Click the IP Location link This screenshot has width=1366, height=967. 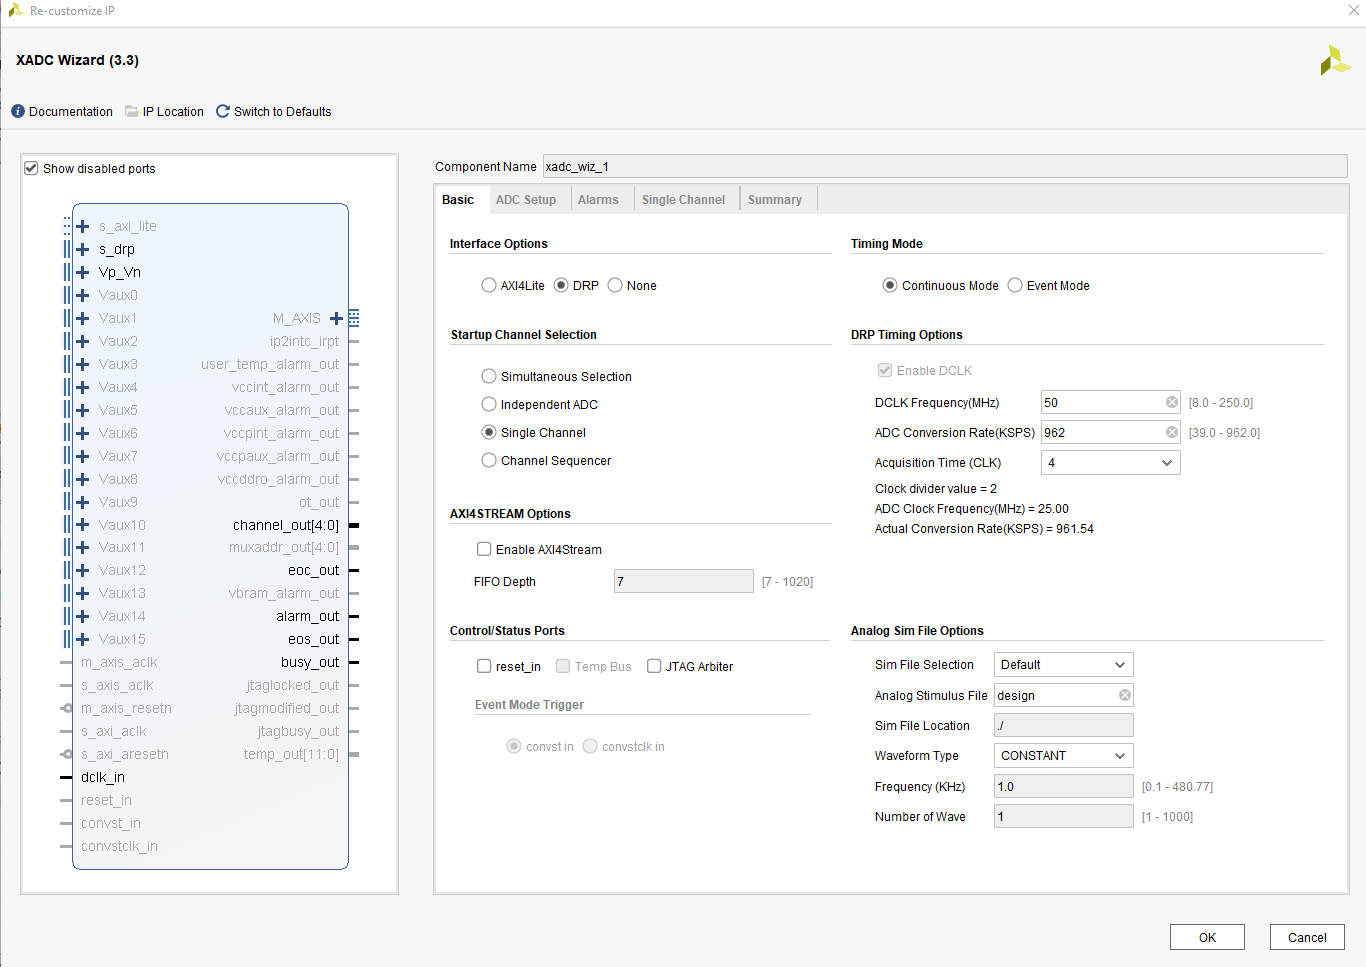click(173, 111)
